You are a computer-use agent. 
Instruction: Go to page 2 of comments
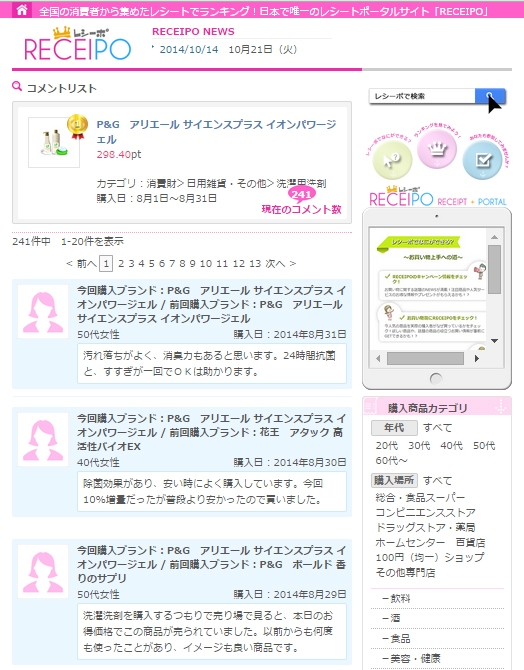pos(121,264)
